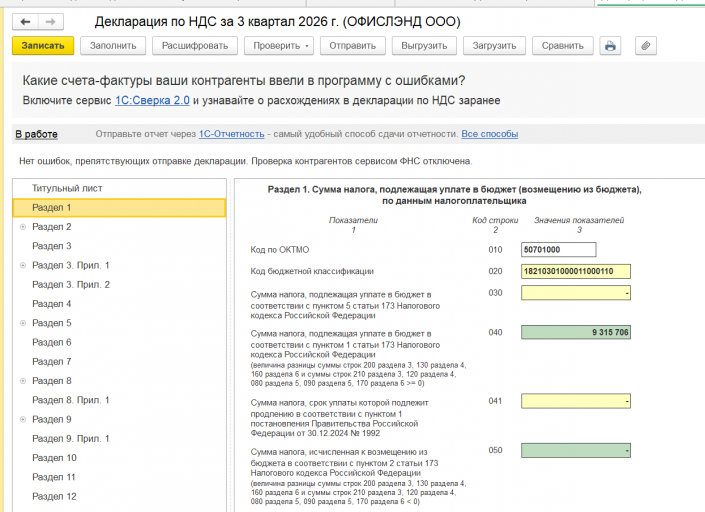Go forward with the right arrow button
Viewport: 705px width, 512px height.
[51, 22]
